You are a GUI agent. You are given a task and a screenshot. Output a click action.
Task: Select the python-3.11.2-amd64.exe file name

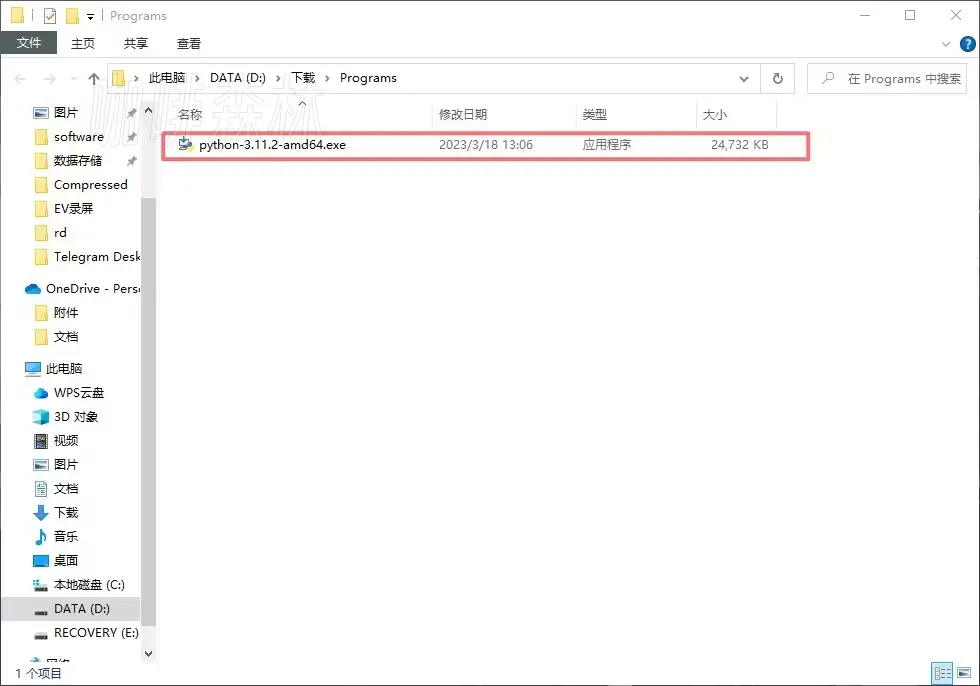coord(272,145)
